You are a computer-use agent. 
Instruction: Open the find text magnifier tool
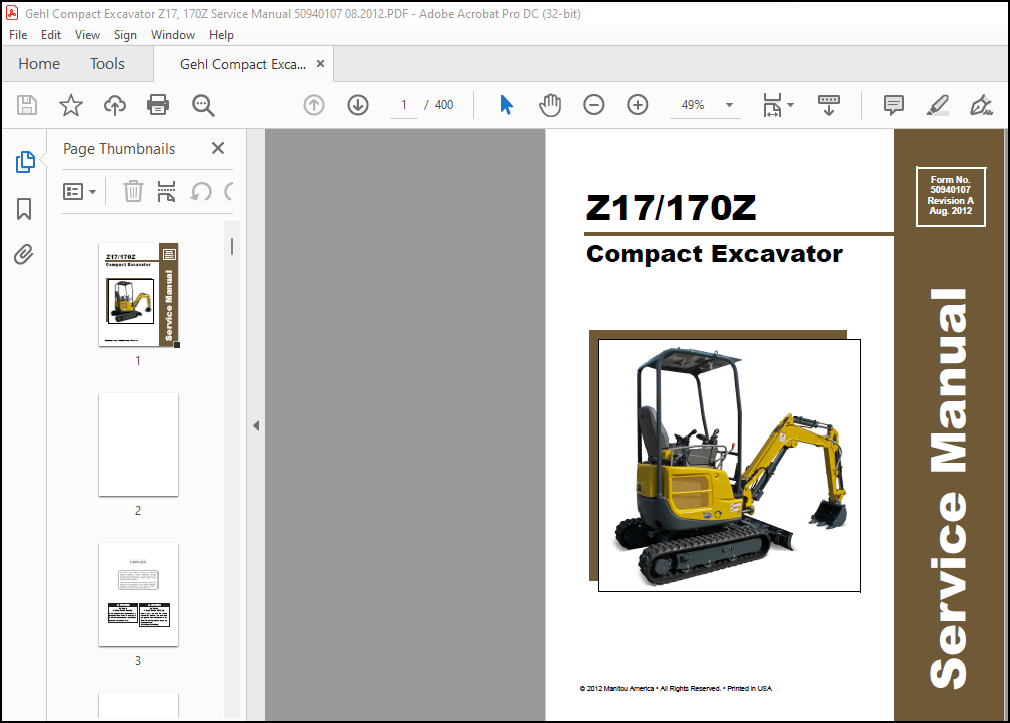(203, 105)
